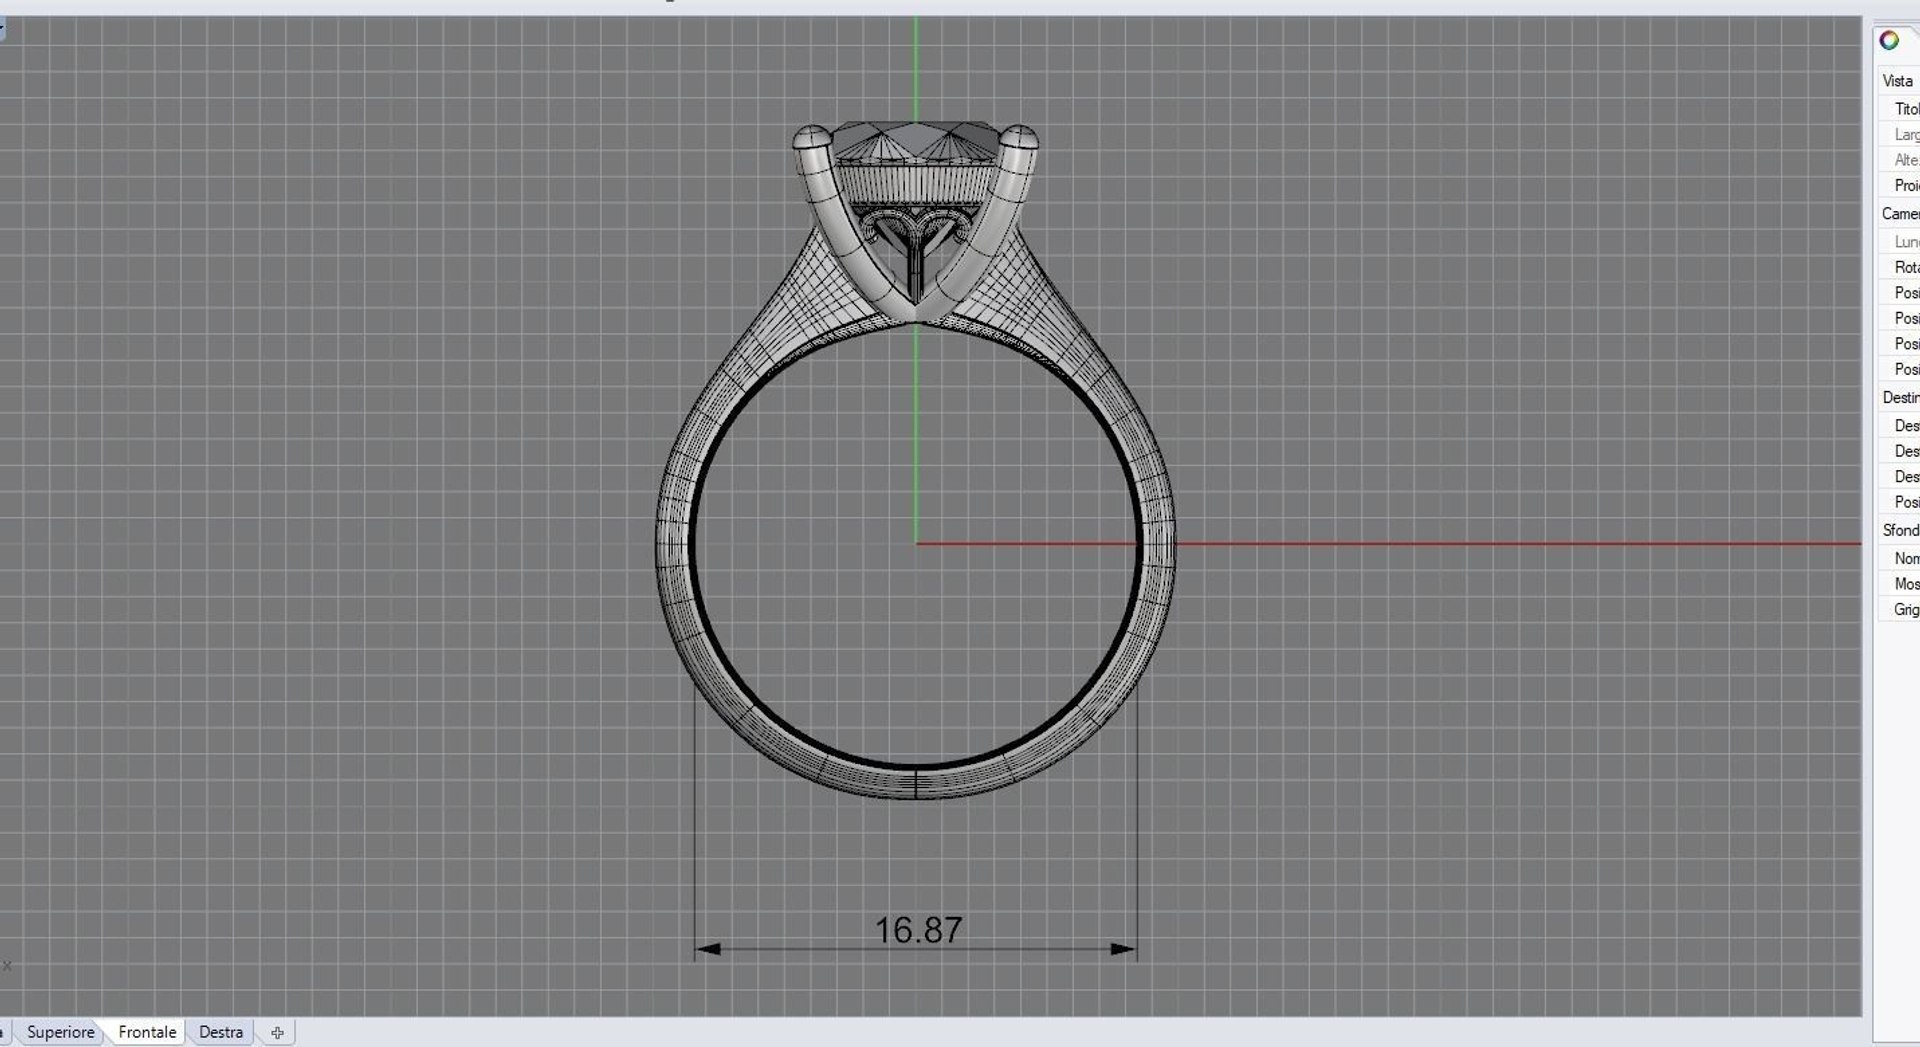Select the Proi property row
The height and width of the screenshot is (1047, 1920).
pyautogui.click(x=1900, y=185)
